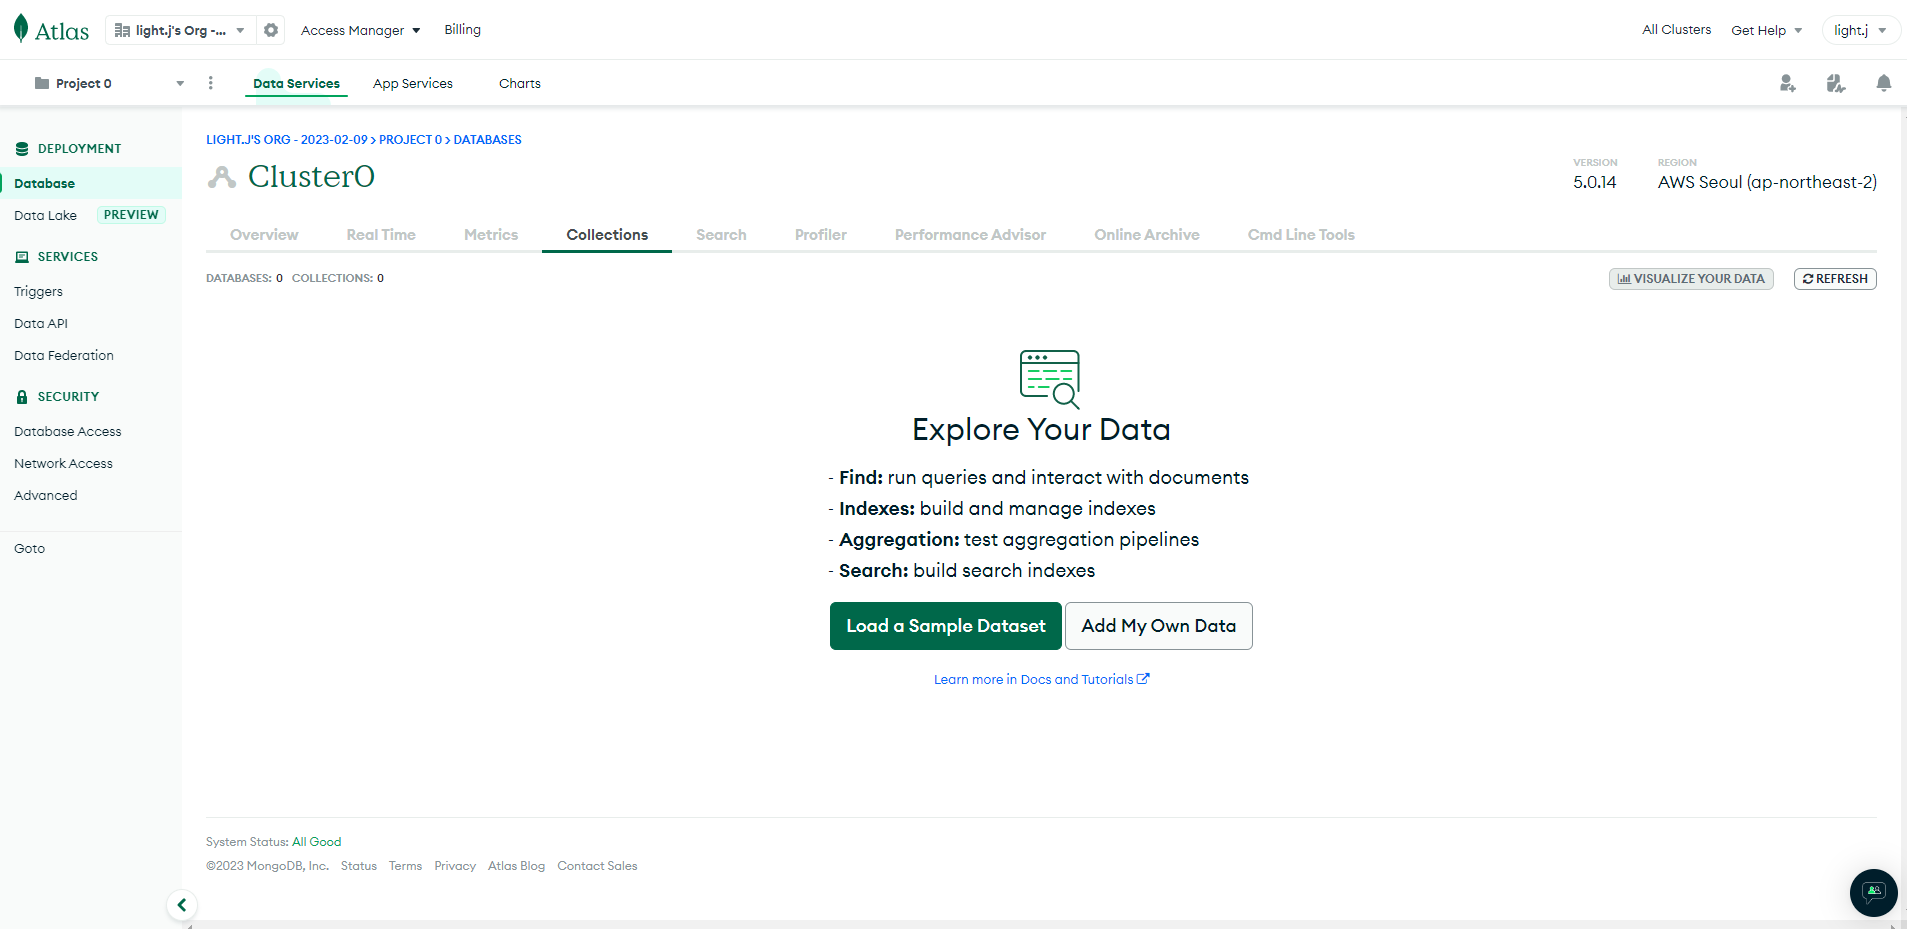Open Network Access in the sidebar
1907x929 pixels.
coord(63,464)
